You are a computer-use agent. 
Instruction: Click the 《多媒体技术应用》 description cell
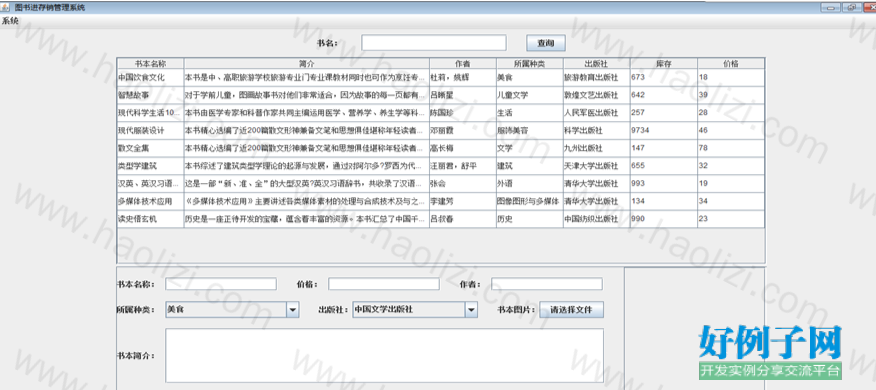(307, 201)
